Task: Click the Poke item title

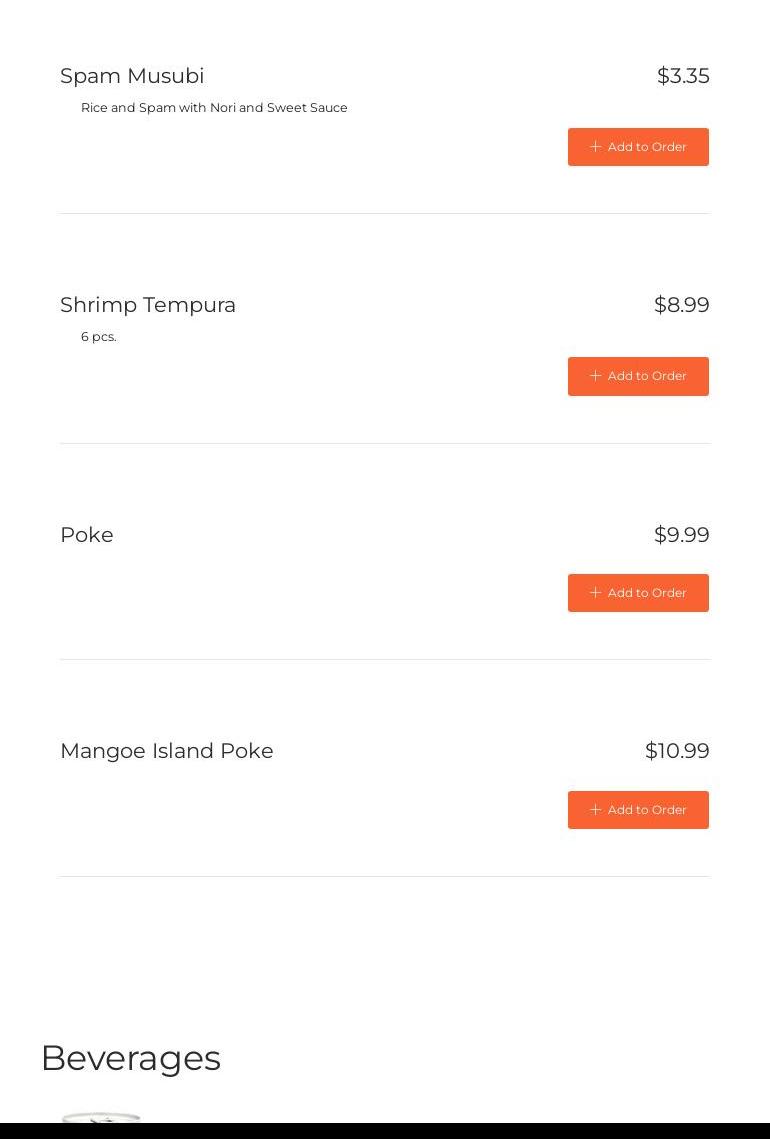Action: pos(87,535)
